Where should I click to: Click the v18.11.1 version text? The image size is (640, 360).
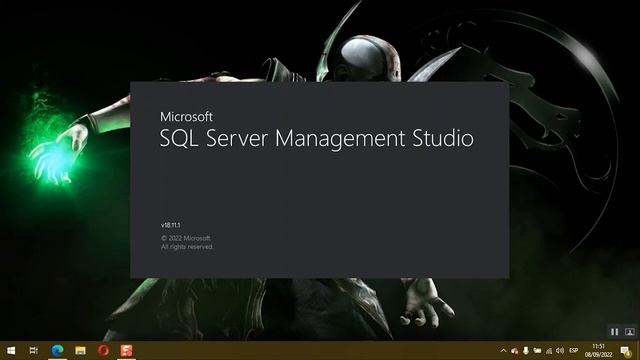(171, 225)
